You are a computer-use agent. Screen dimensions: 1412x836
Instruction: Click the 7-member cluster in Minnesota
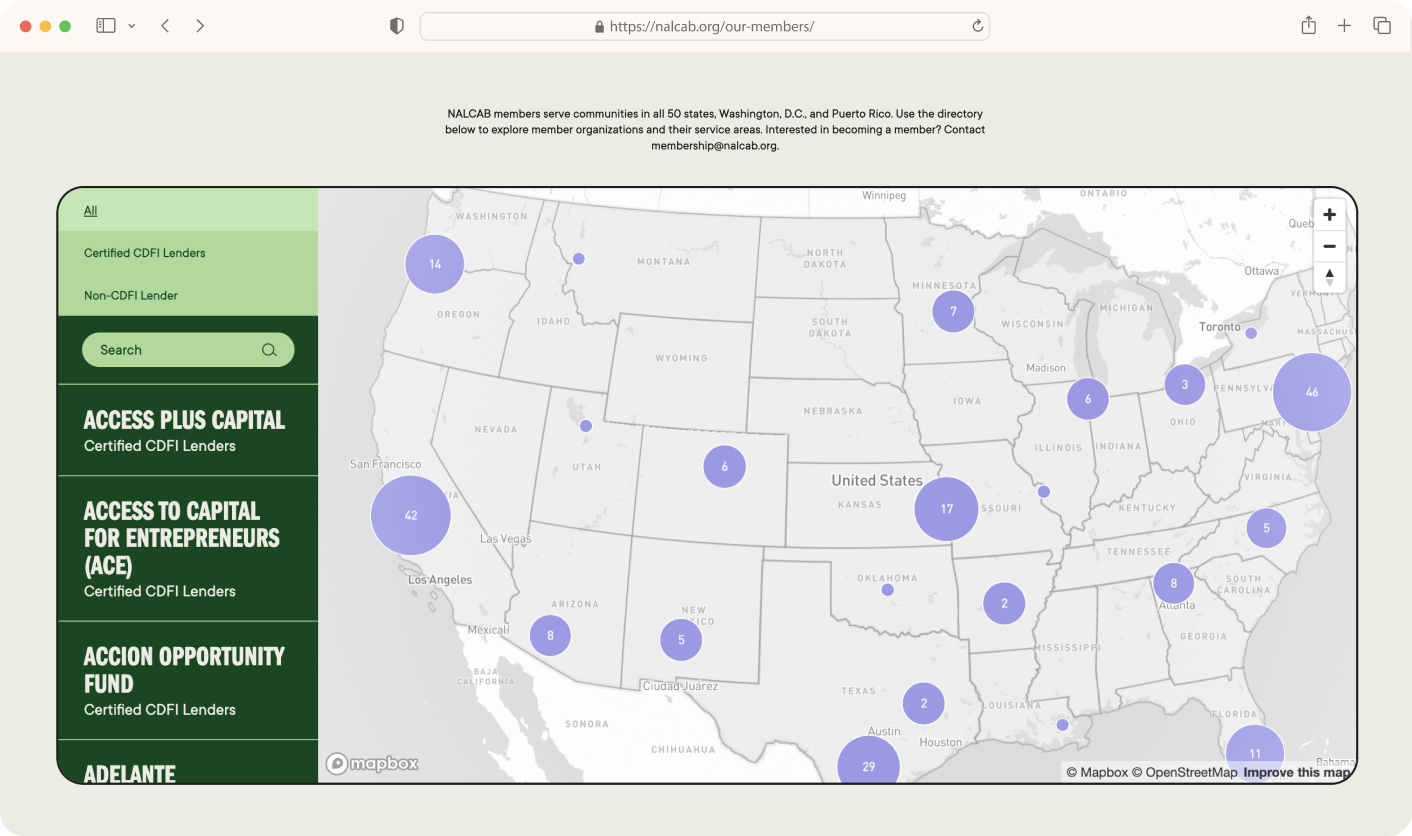954,311
